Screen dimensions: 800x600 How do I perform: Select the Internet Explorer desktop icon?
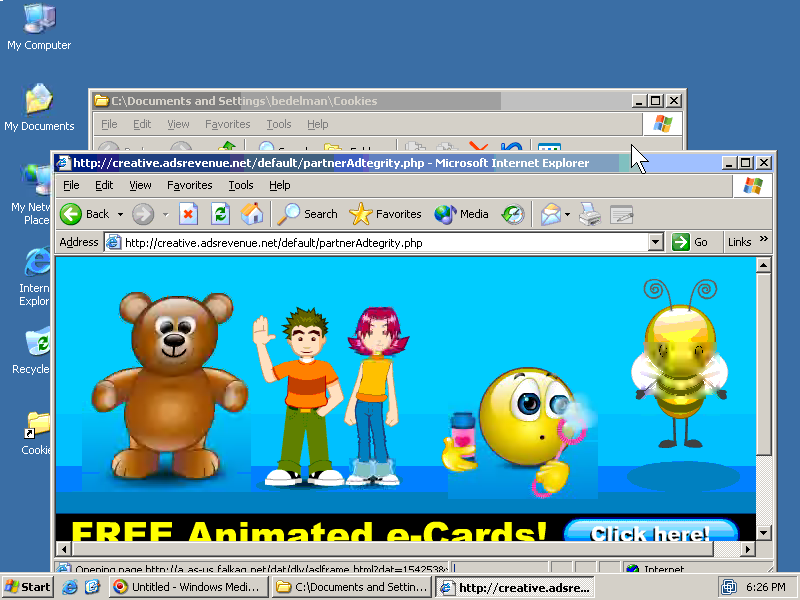click(35, 277)
